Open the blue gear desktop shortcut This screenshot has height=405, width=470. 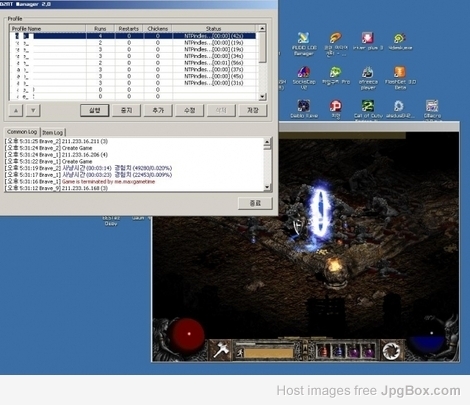point(400,109)
